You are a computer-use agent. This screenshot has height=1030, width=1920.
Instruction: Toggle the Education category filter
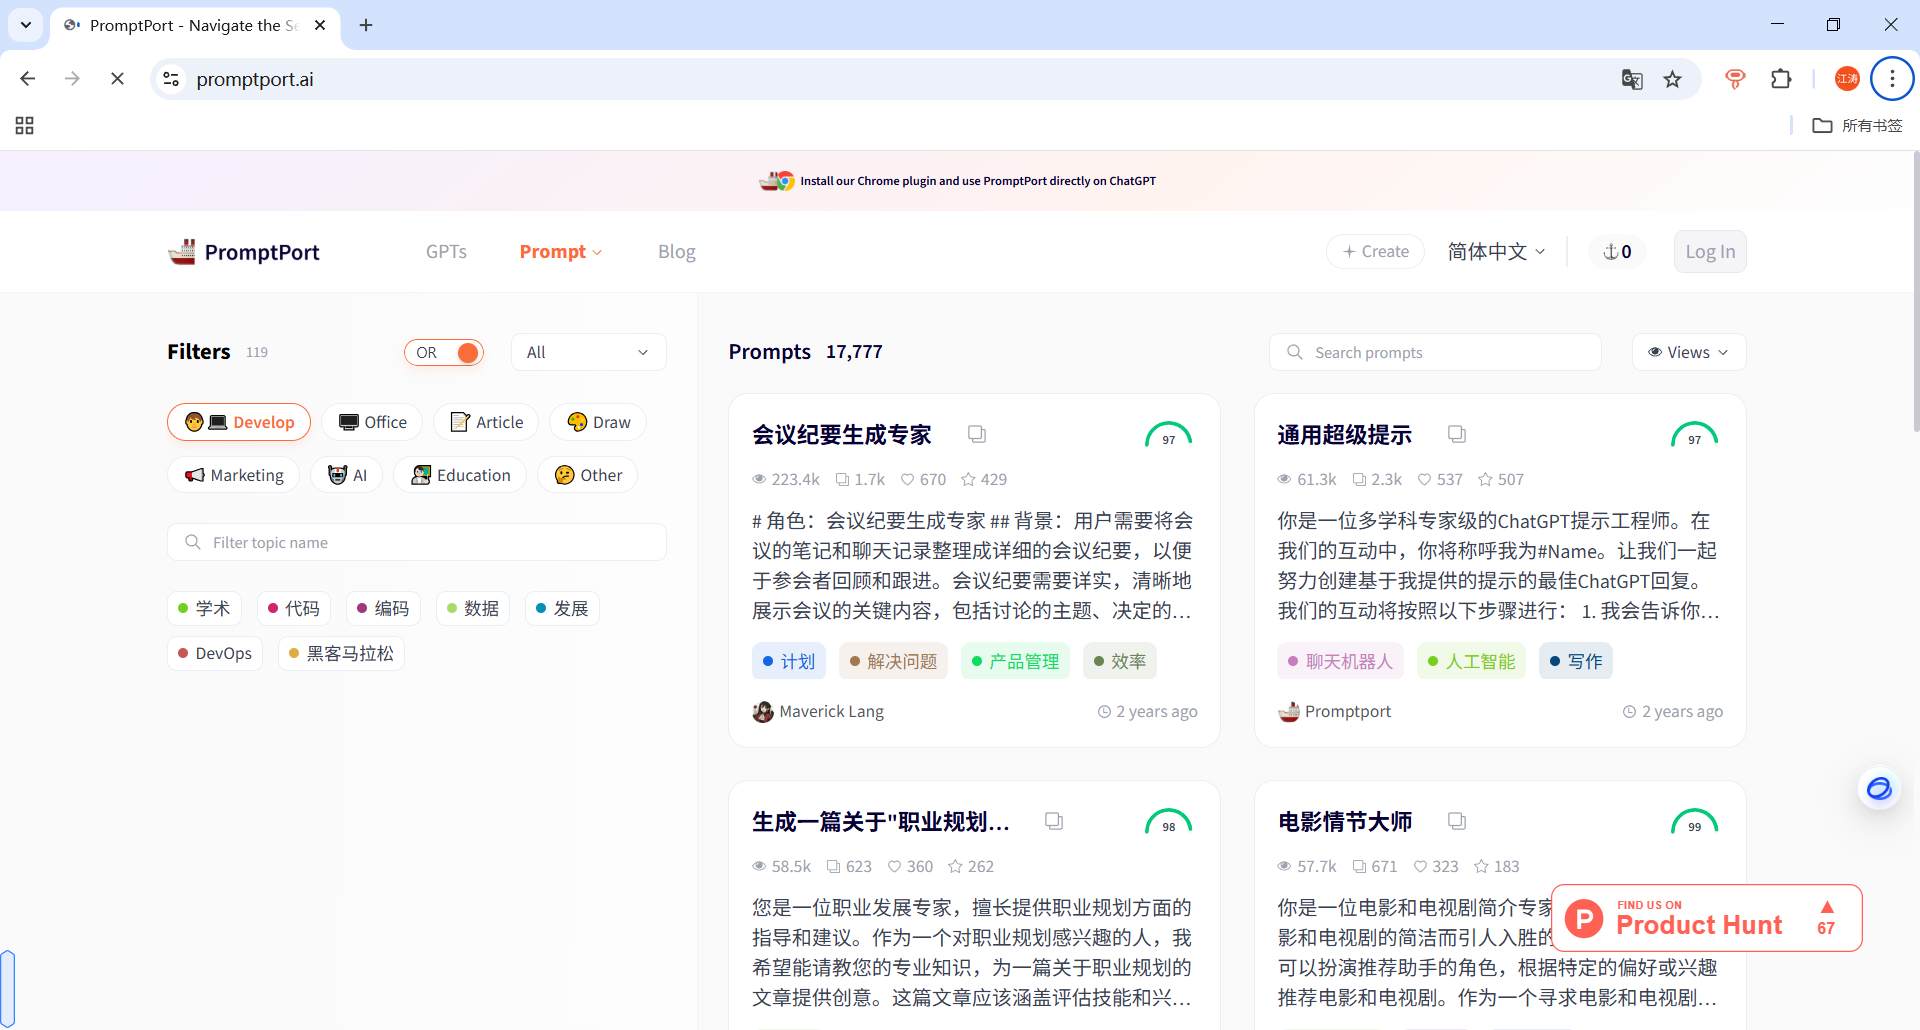(x=460, y=475)
